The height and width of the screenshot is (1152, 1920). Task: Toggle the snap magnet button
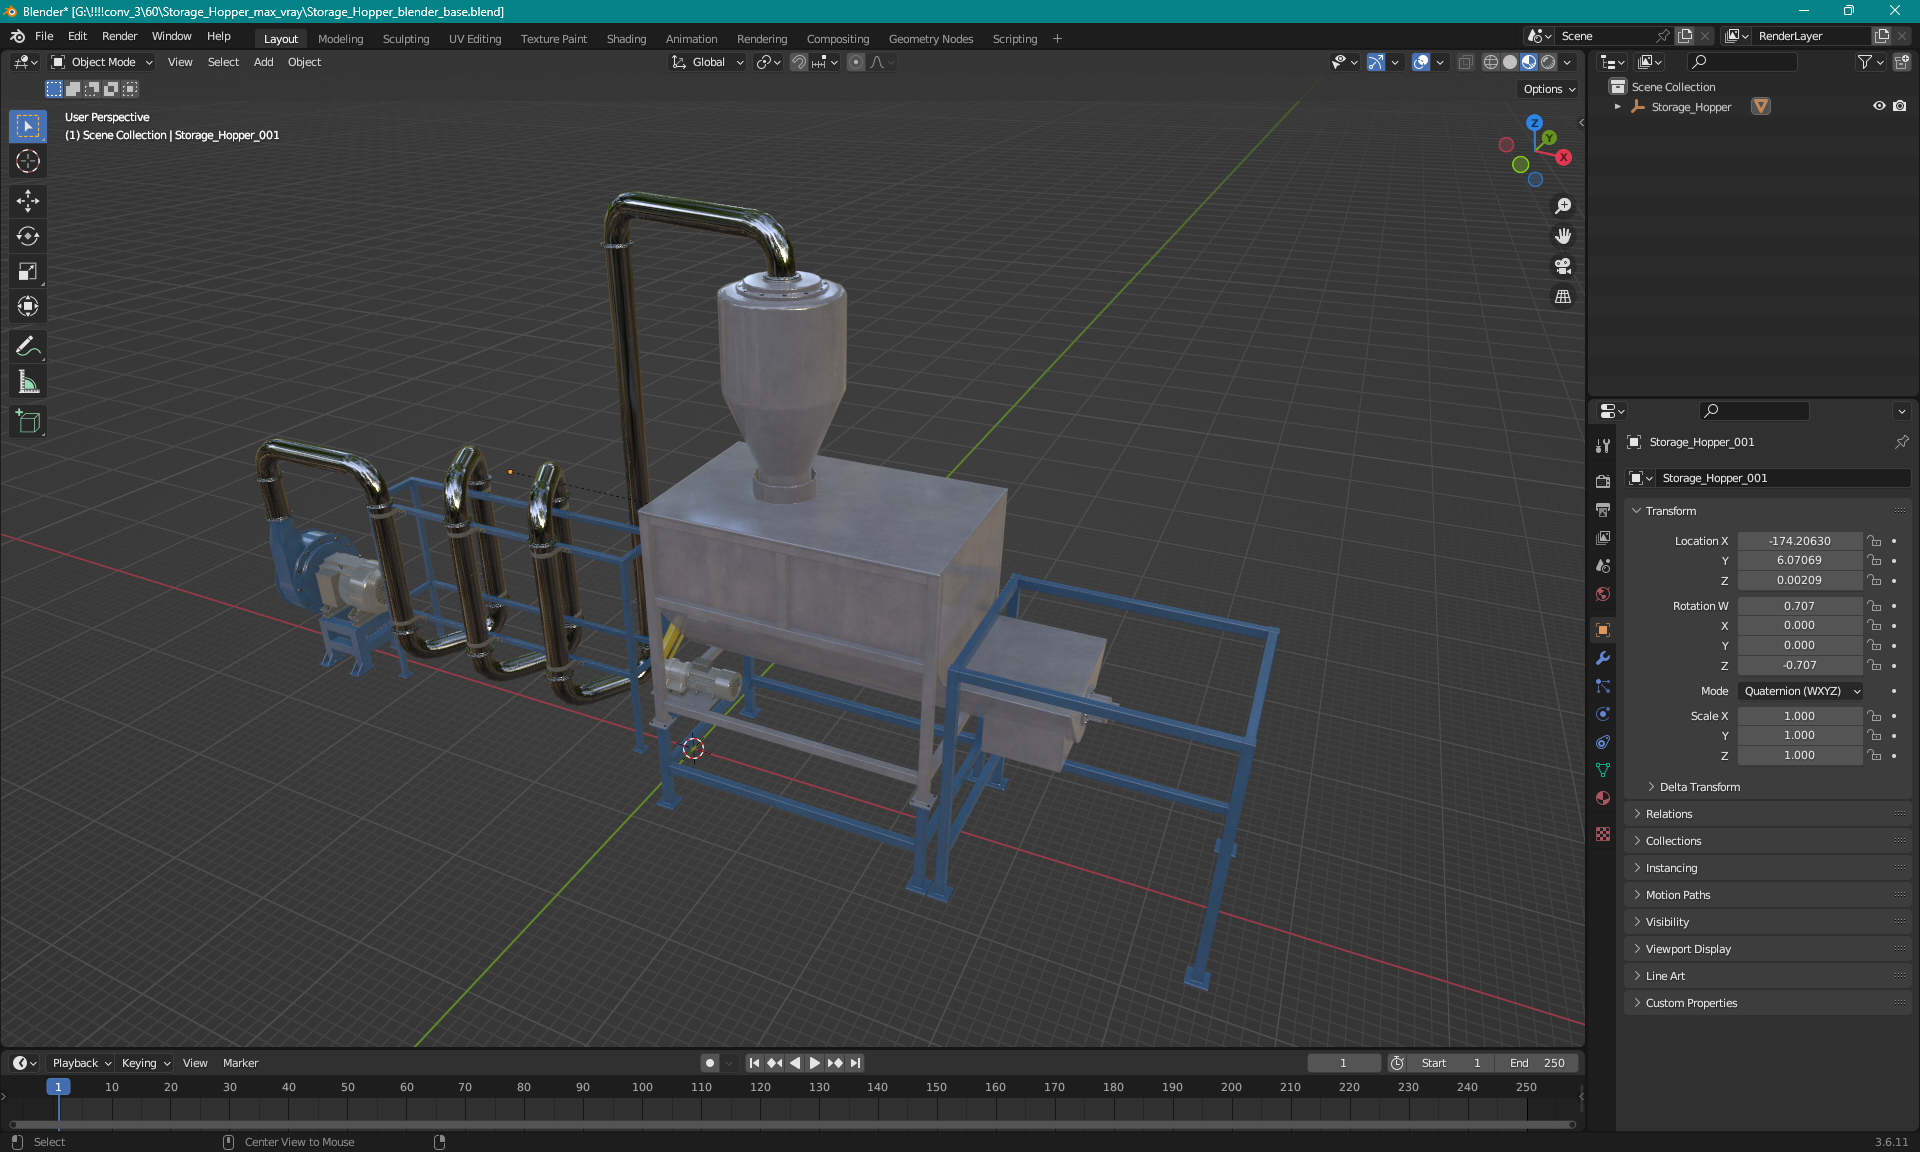tap(799, 62)
